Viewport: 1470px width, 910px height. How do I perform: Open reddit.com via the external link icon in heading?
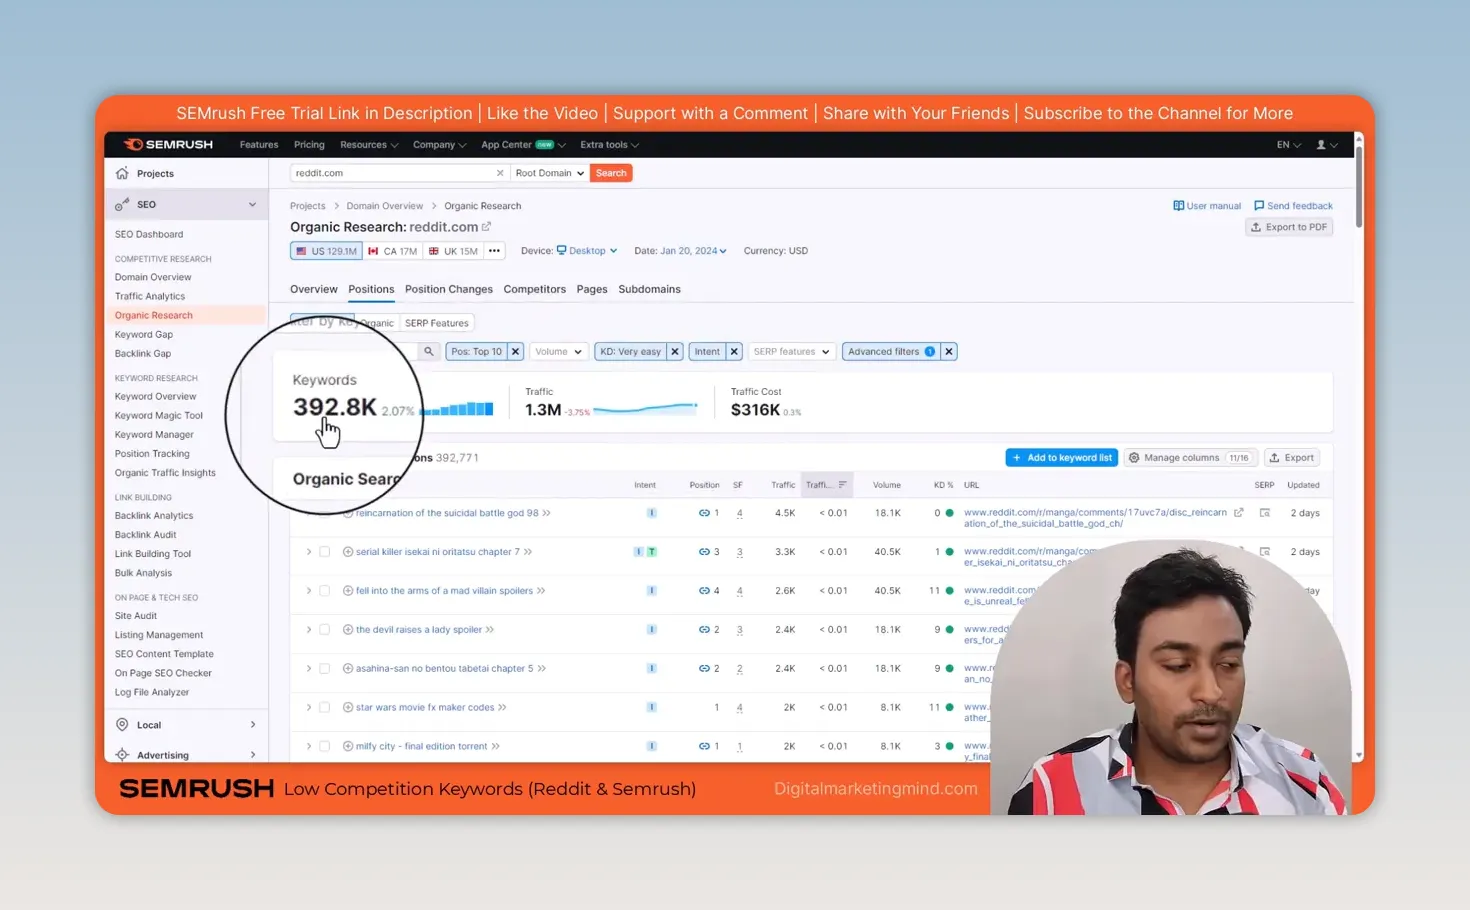tap(486, 227)
